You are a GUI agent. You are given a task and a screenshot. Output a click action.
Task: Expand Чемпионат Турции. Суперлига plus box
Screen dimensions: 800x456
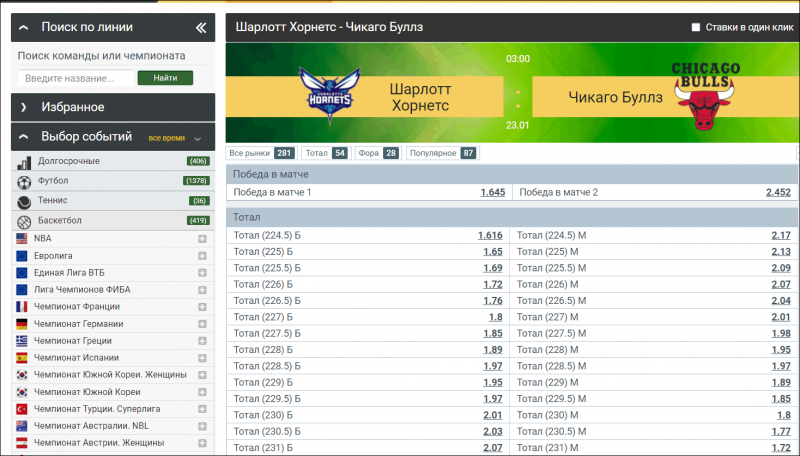tap(203, 409)
